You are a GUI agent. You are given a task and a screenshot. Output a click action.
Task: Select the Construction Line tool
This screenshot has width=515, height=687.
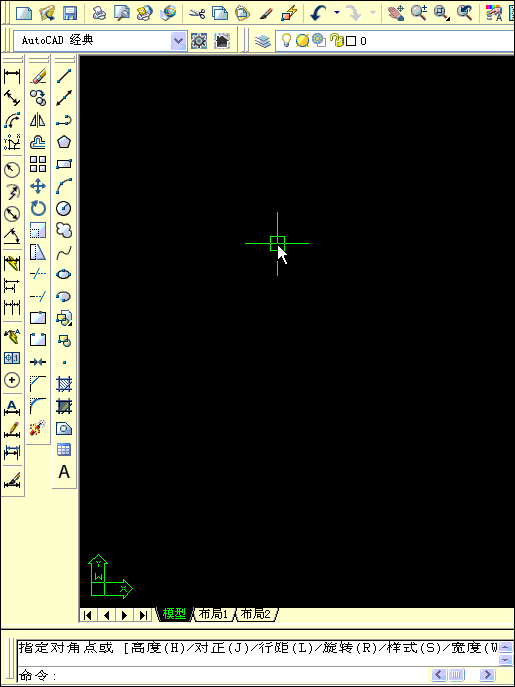point(64,98)
